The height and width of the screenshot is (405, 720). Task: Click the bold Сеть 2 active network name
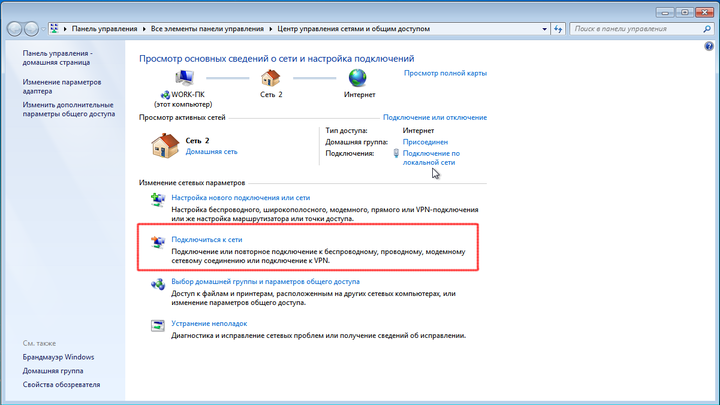197,141
